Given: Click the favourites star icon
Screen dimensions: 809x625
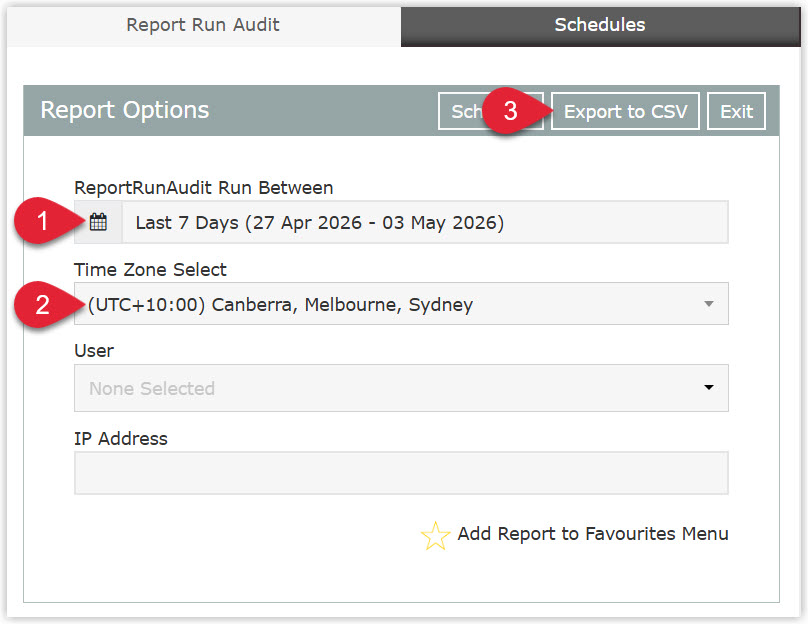Looking at the screenshot, I should point(435,535).
